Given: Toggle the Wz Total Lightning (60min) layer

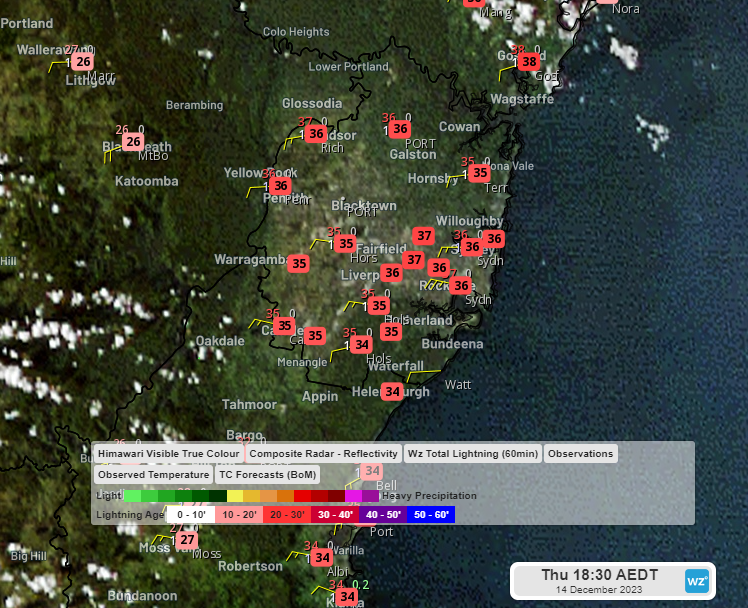Looking at the screenshot, I should [x=473, y=454].
